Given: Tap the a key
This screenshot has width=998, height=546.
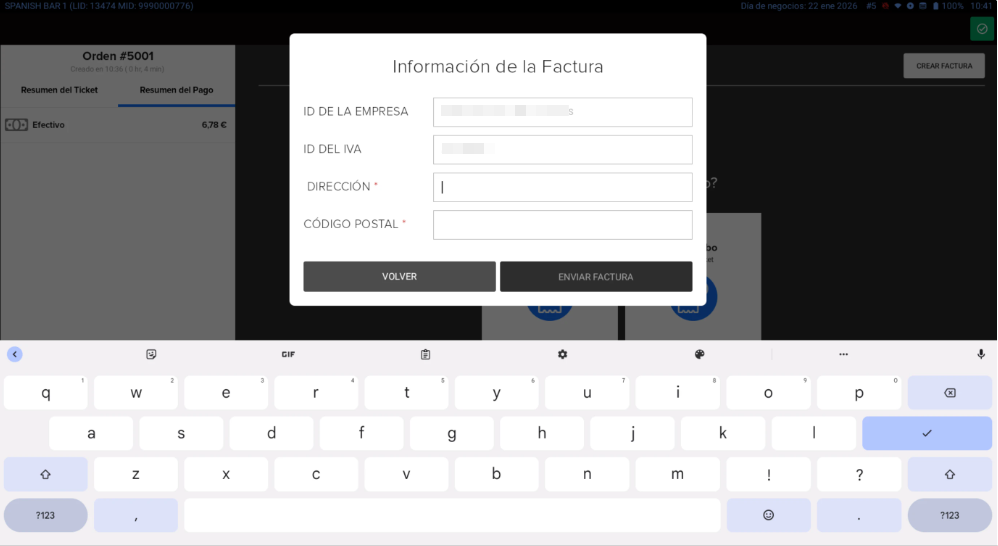Looking at the screenshot, I should click(91, 433).
